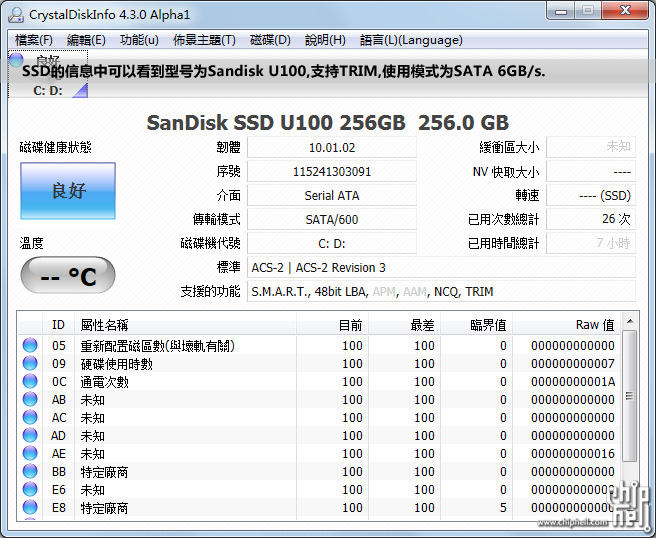
Task: Click the status orb for attribute AC
Action: (30, 418)
